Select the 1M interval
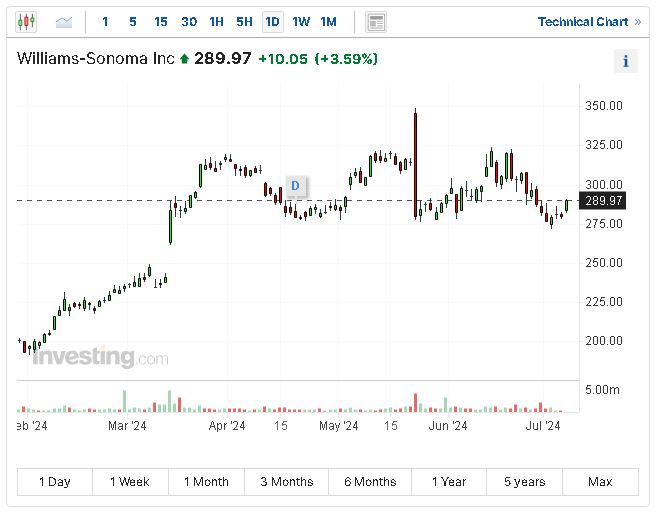Screen dimensions: 659x515 pos(328,22)
